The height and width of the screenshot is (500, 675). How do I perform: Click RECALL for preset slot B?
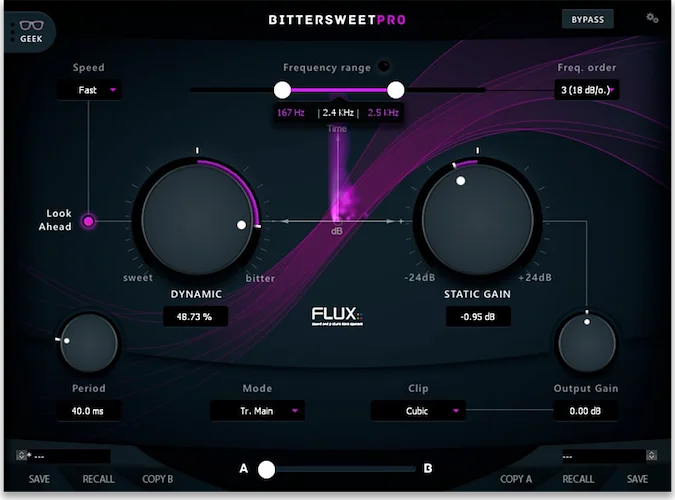[578, 479]
